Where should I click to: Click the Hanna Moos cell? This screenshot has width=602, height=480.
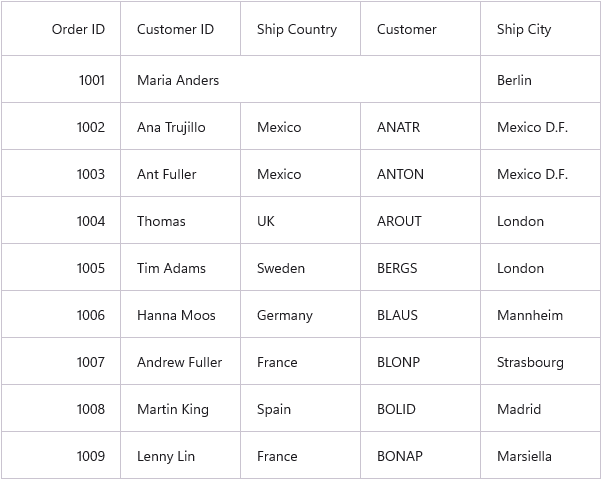point(180,314)
